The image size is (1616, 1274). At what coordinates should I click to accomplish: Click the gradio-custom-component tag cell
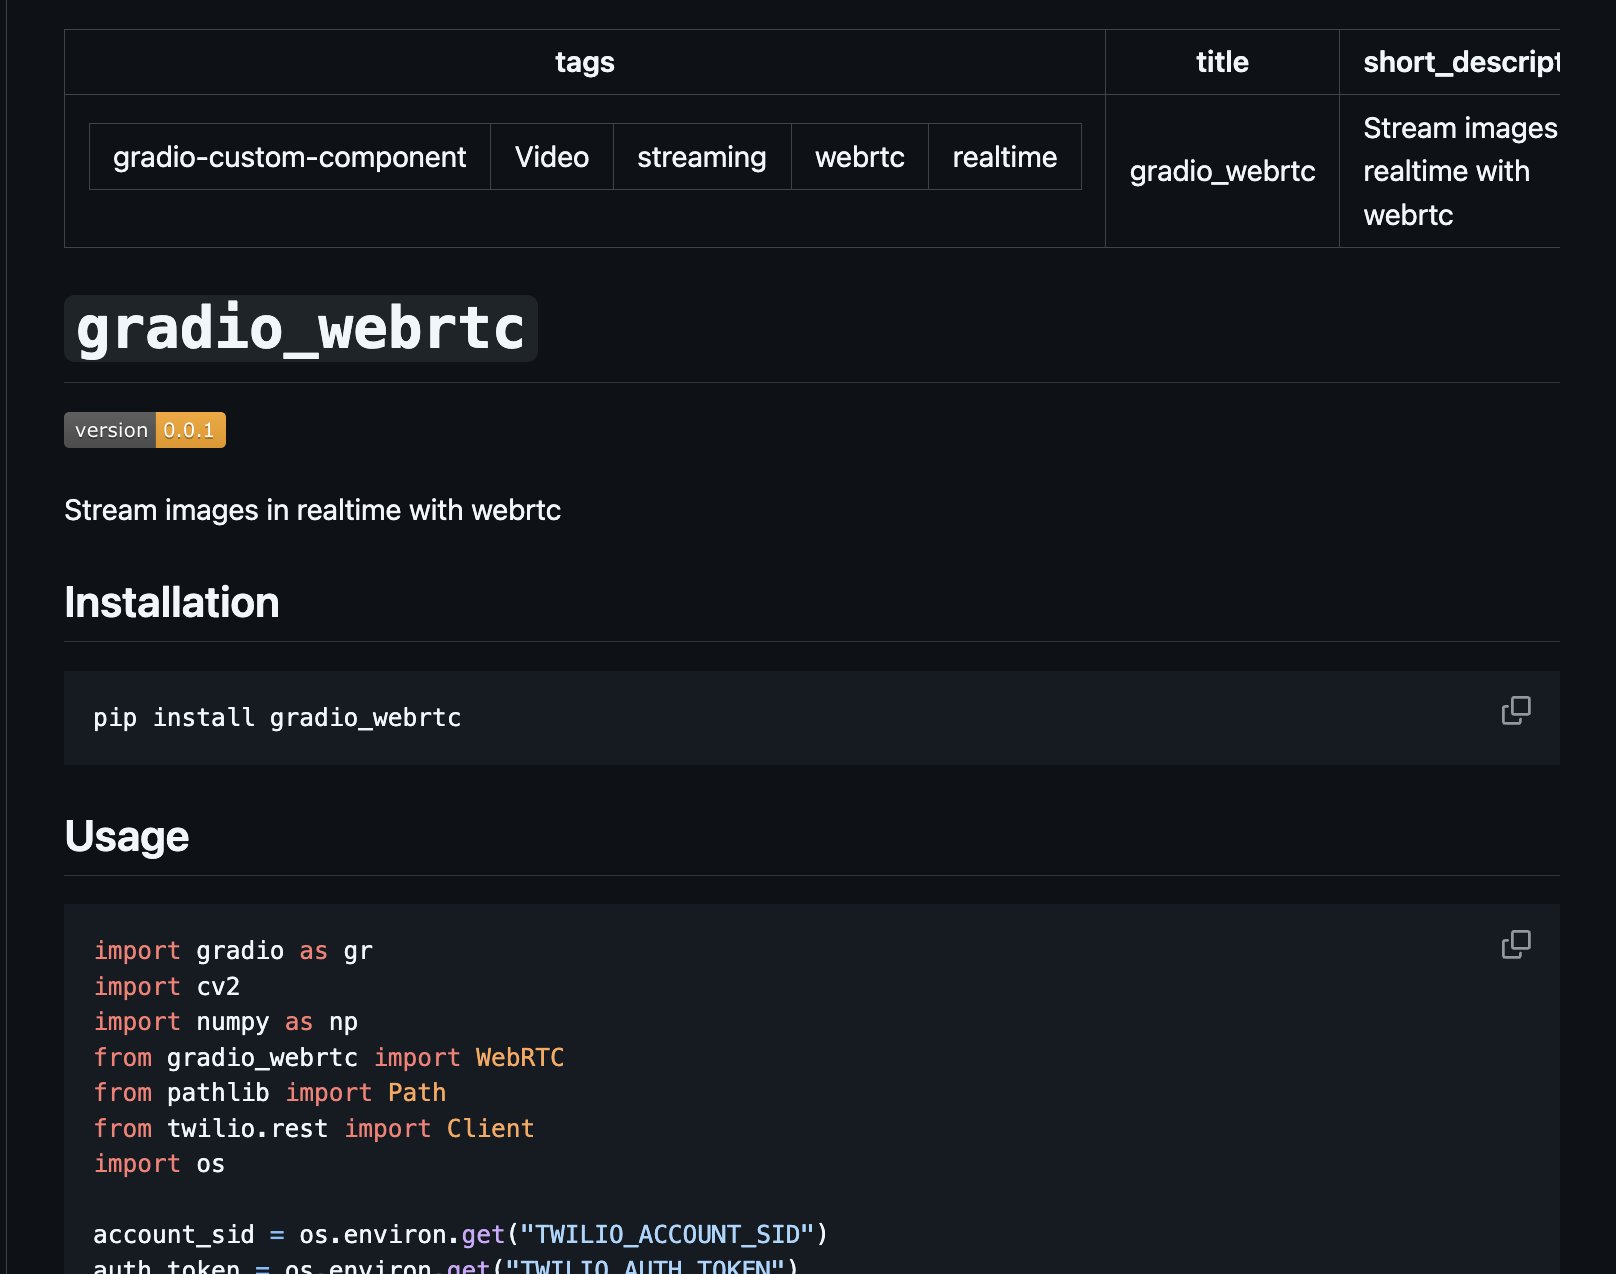click(290, 157)
